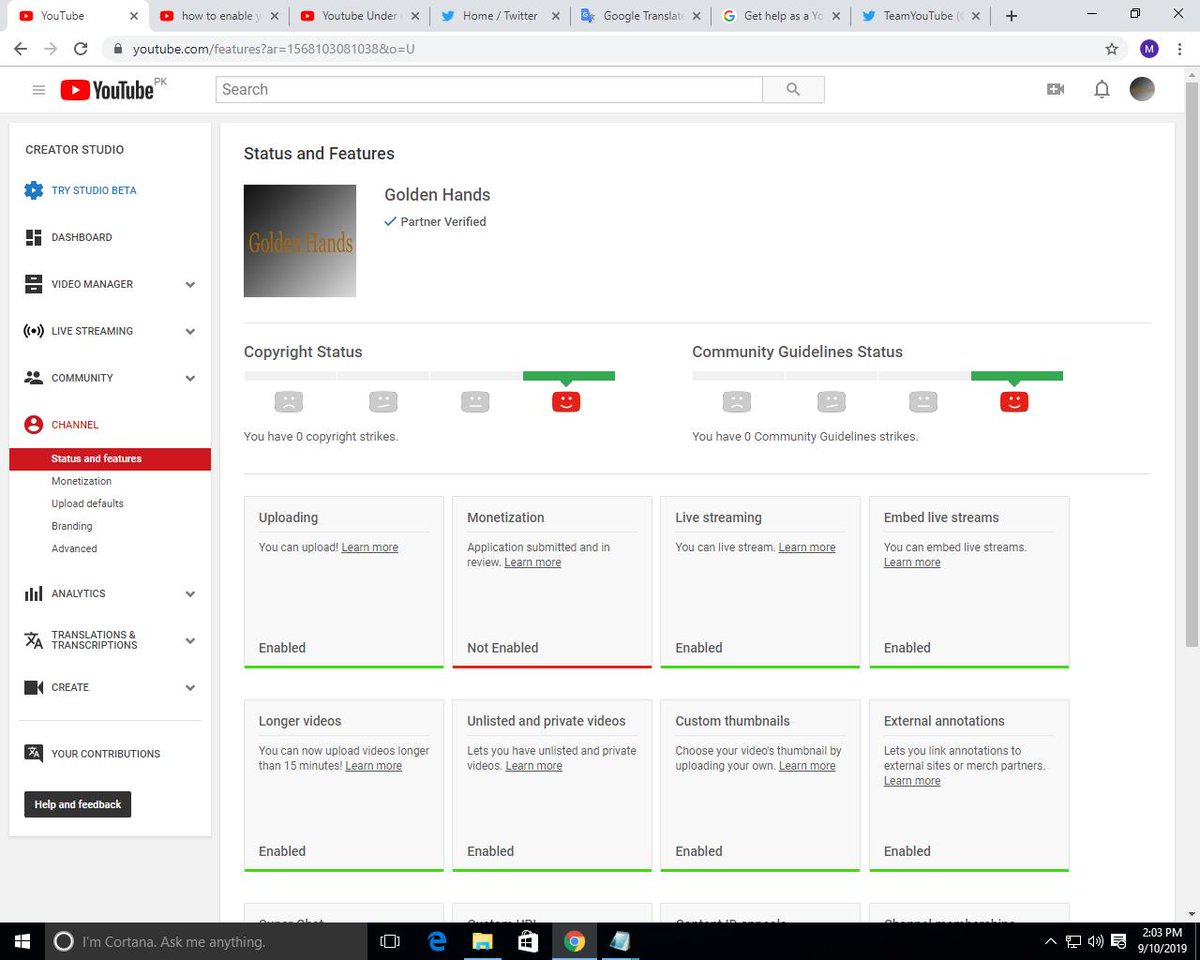The height and width of the screenshot is (960, 1200).
Task: Open the notifications bell
Action: pos(1102,90)
